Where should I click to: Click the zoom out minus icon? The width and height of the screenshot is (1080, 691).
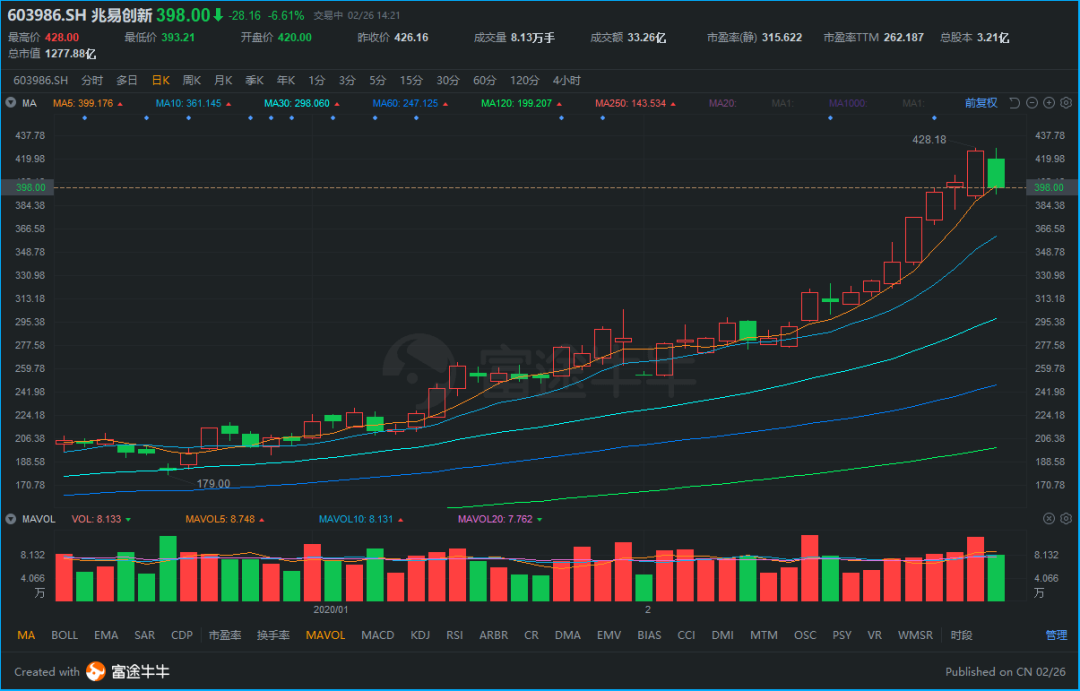tap(1032, 102)
